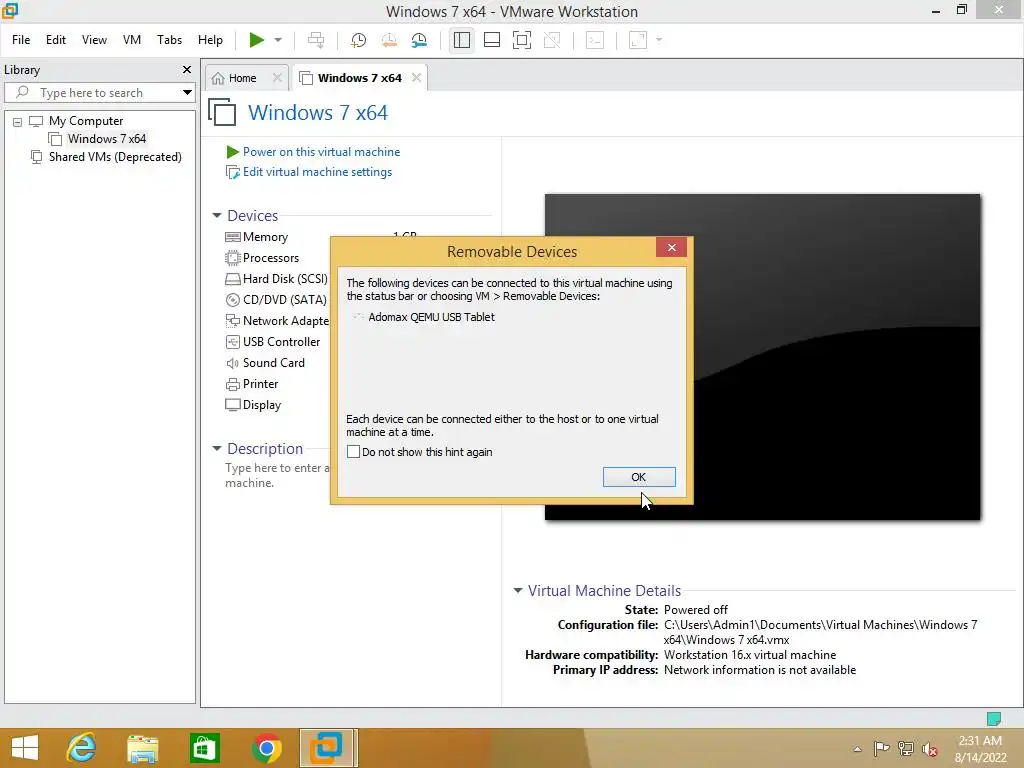Collapse the My Computer tree node
This screenshot has height=768, width=1024.
[18, 121]
